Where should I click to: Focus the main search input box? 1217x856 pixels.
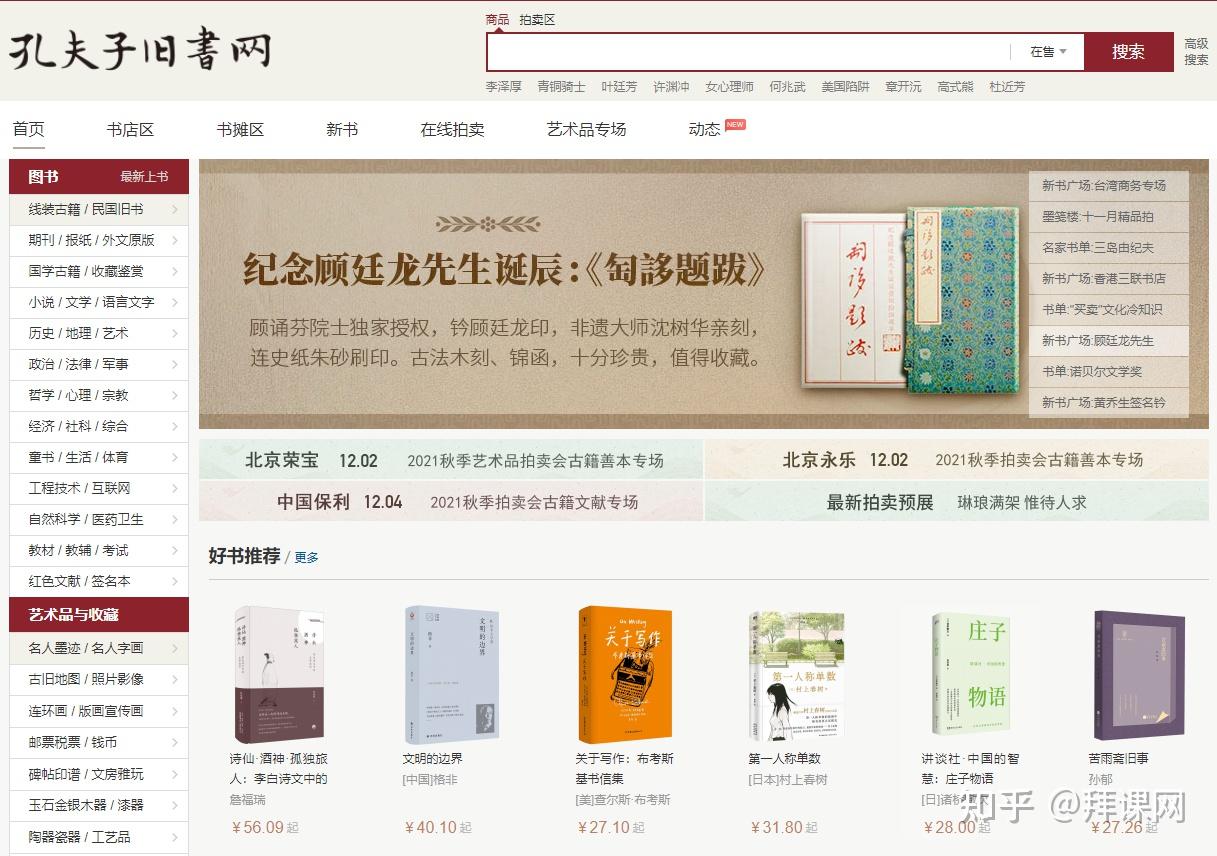748,52
